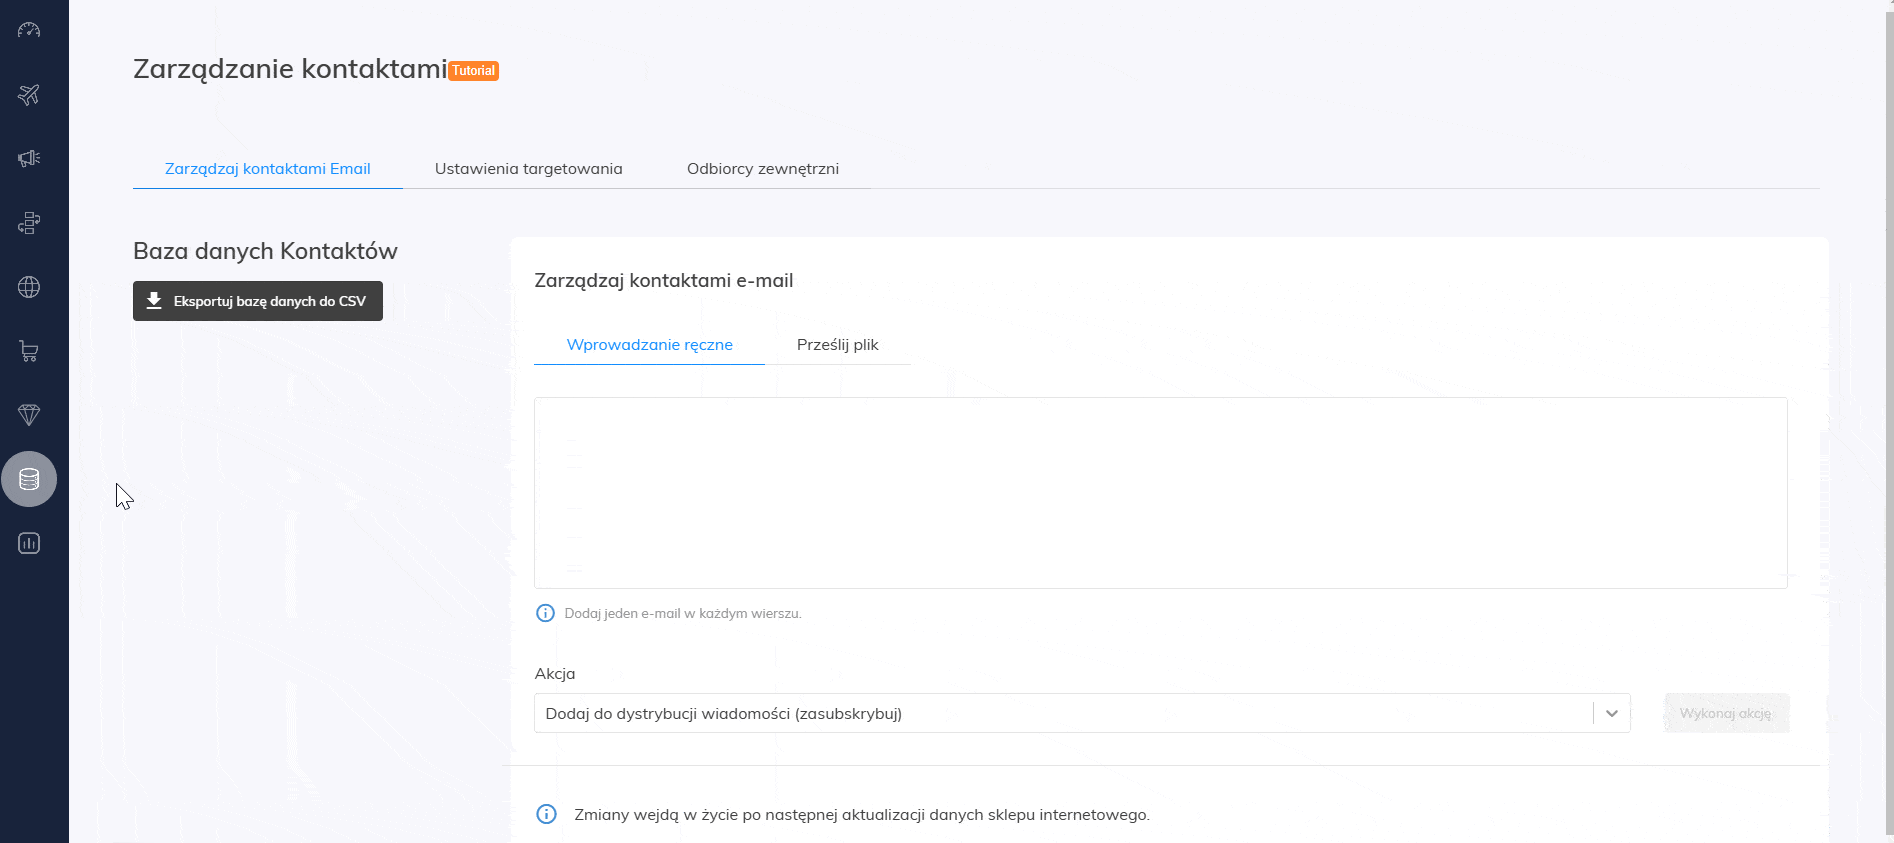The image size is (1894, 843).
Task: Click the Zarządzanie kontaktami page title
Action: [290, 69]
